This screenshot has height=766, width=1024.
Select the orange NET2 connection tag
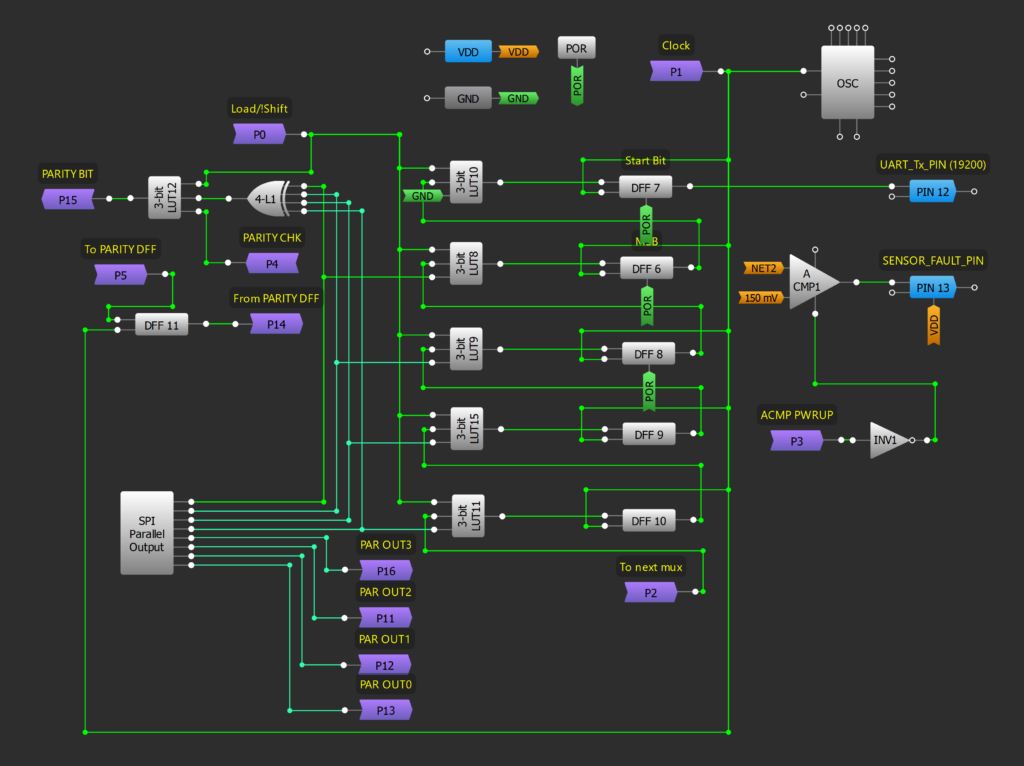pyautogui.click(x=763, y=268)
